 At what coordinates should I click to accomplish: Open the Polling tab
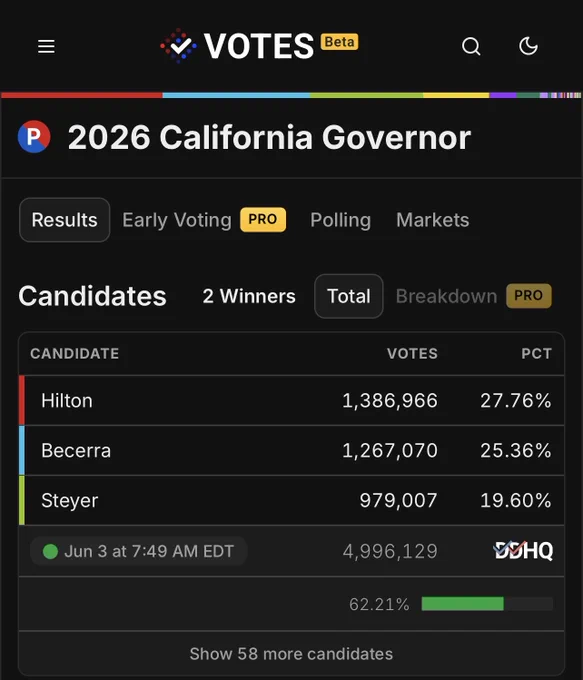pos(341,220)
